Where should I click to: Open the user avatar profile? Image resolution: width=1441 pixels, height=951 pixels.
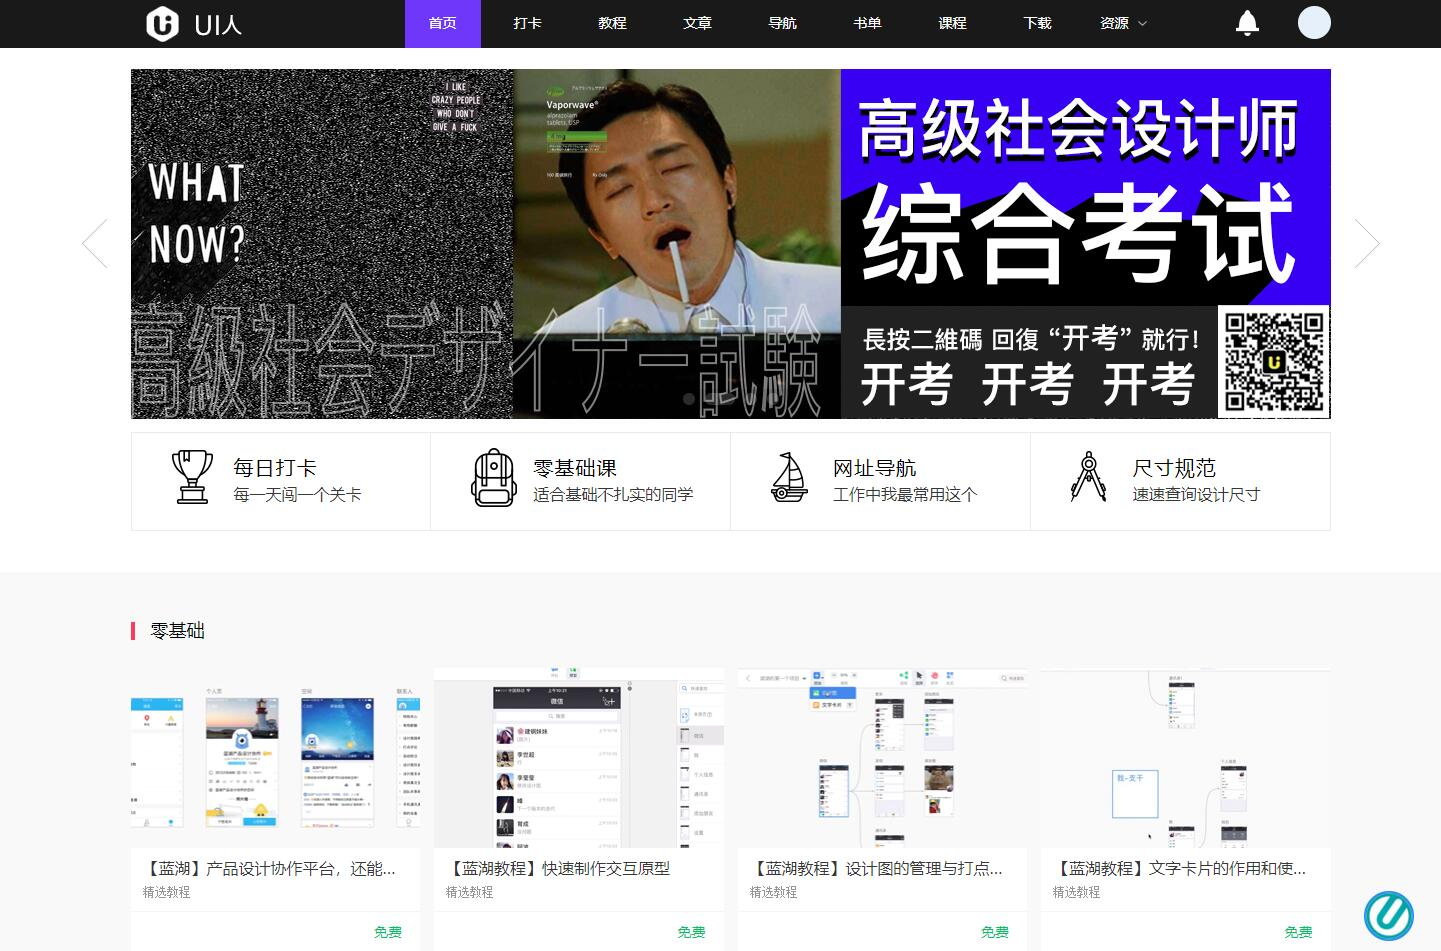pos(1314,23)
